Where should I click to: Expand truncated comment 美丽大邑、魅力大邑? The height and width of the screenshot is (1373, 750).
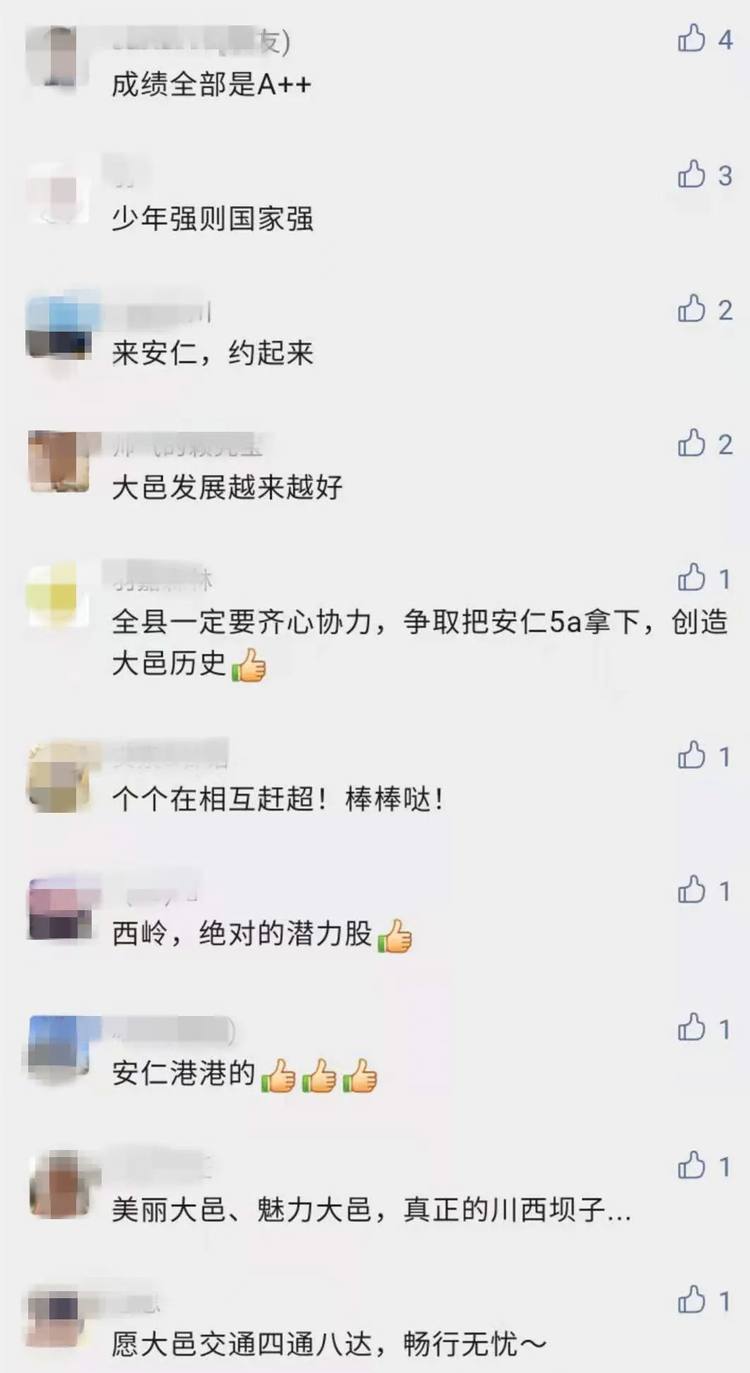tap(371, 1211)
